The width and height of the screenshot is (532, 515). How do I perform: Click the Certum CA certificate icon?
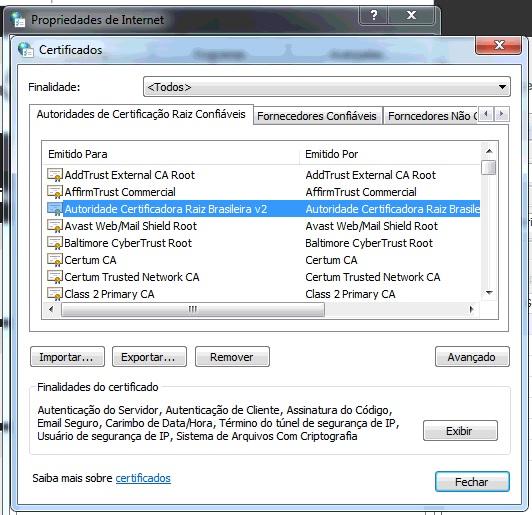coord(55,260)
